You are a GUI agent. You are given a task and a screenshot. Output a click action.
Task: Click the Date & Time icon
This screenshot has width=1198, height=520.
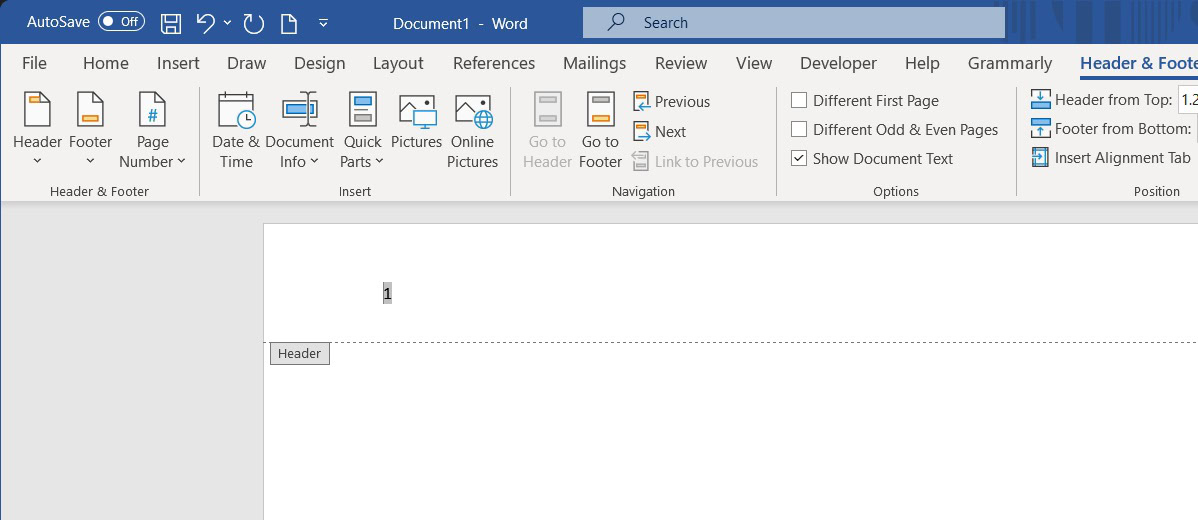pyautogui.click(x=235, y=130)
